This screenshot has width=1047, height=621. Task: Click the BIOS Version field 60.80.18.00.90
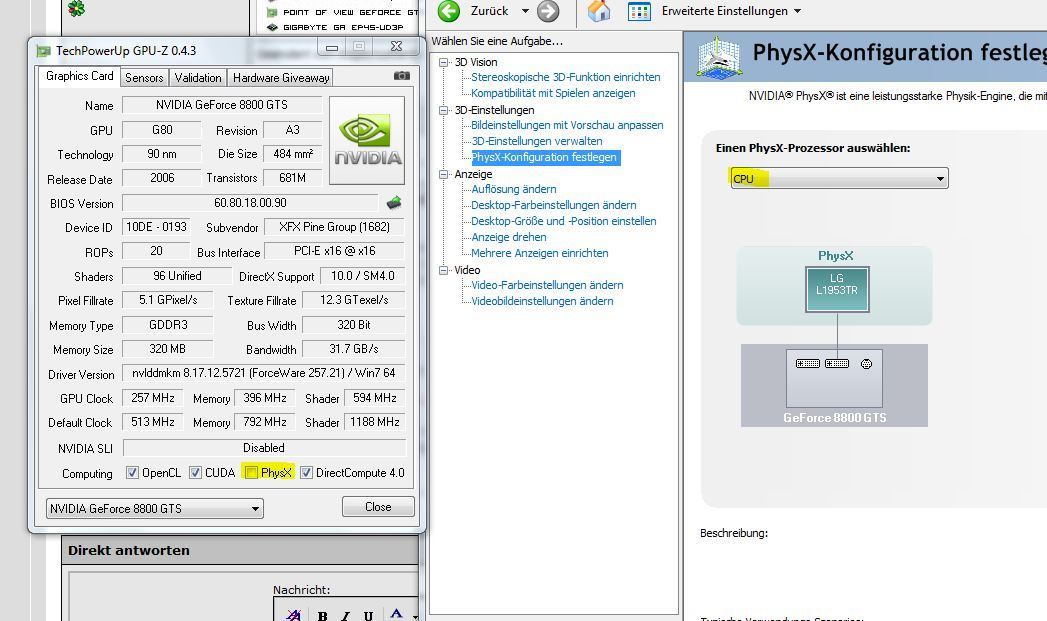click(x=250, y=202)
